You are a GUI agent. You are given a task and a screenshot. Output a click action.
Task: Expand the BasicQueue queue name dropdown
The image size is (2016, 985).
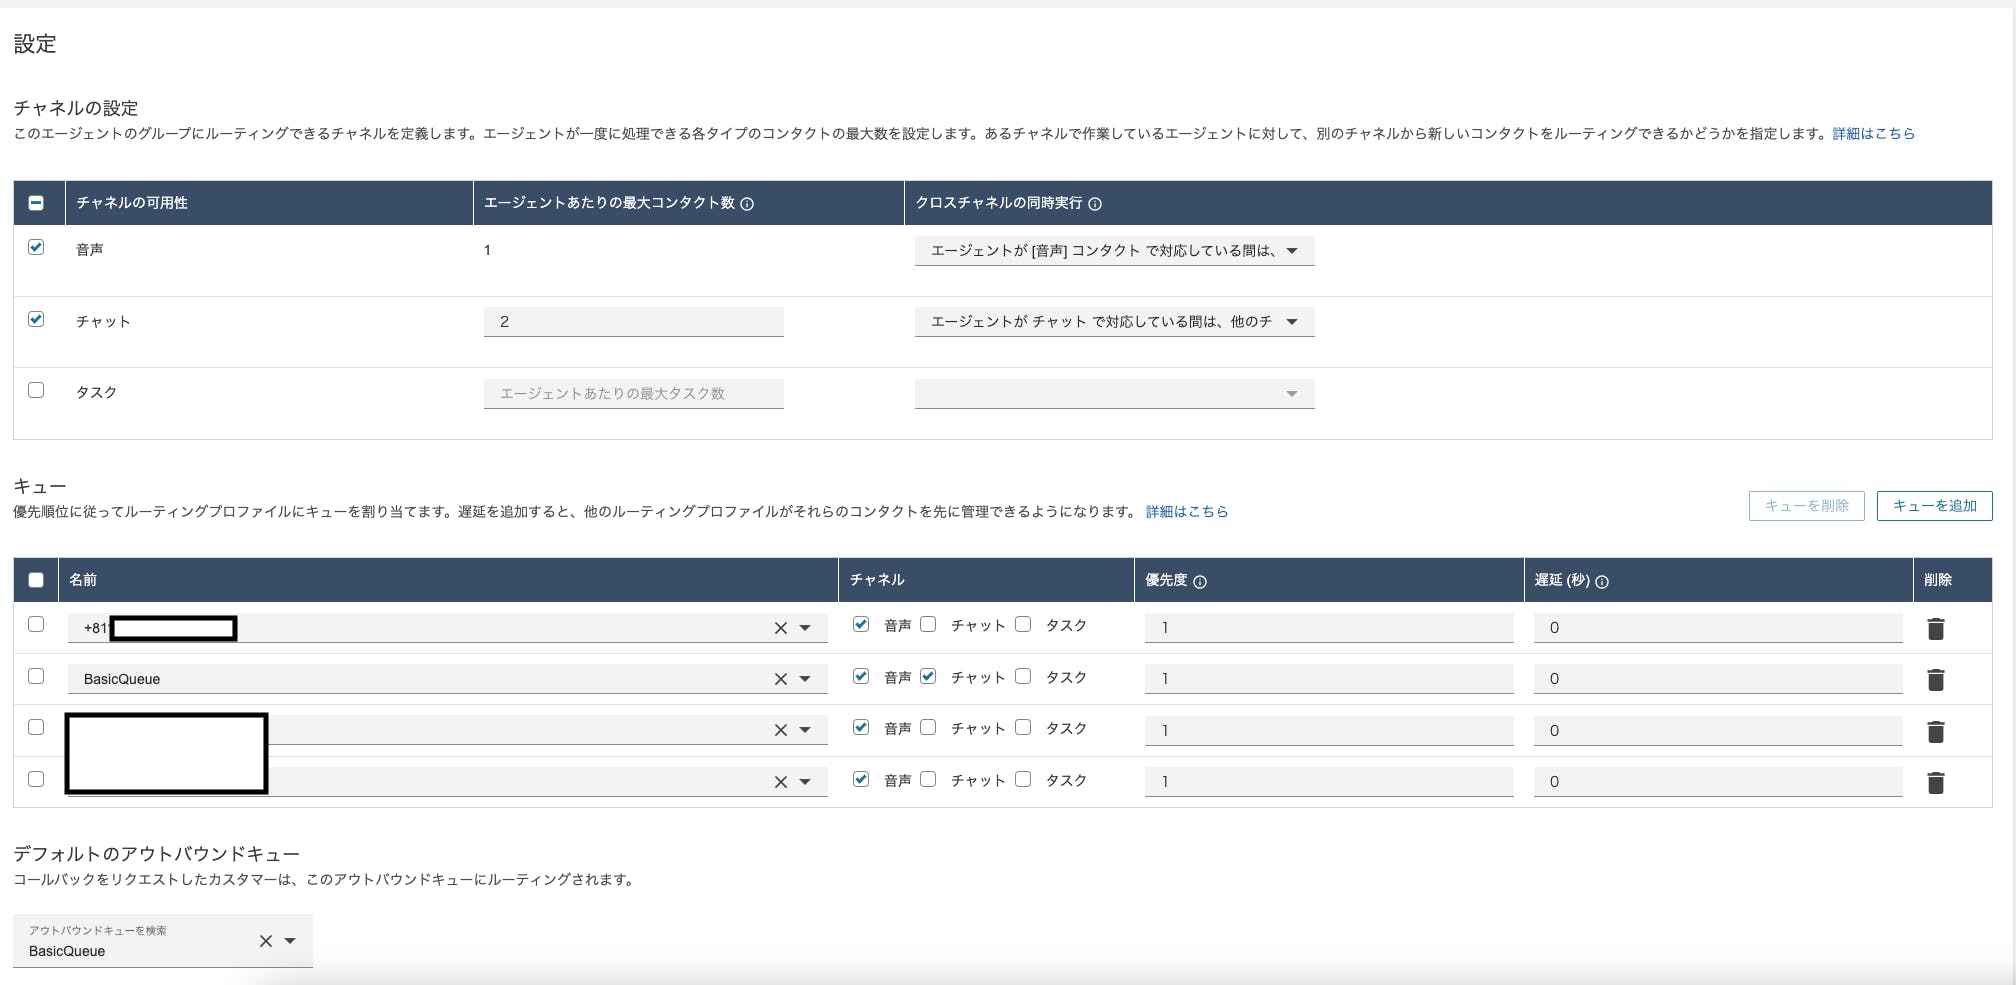point(805,679)
